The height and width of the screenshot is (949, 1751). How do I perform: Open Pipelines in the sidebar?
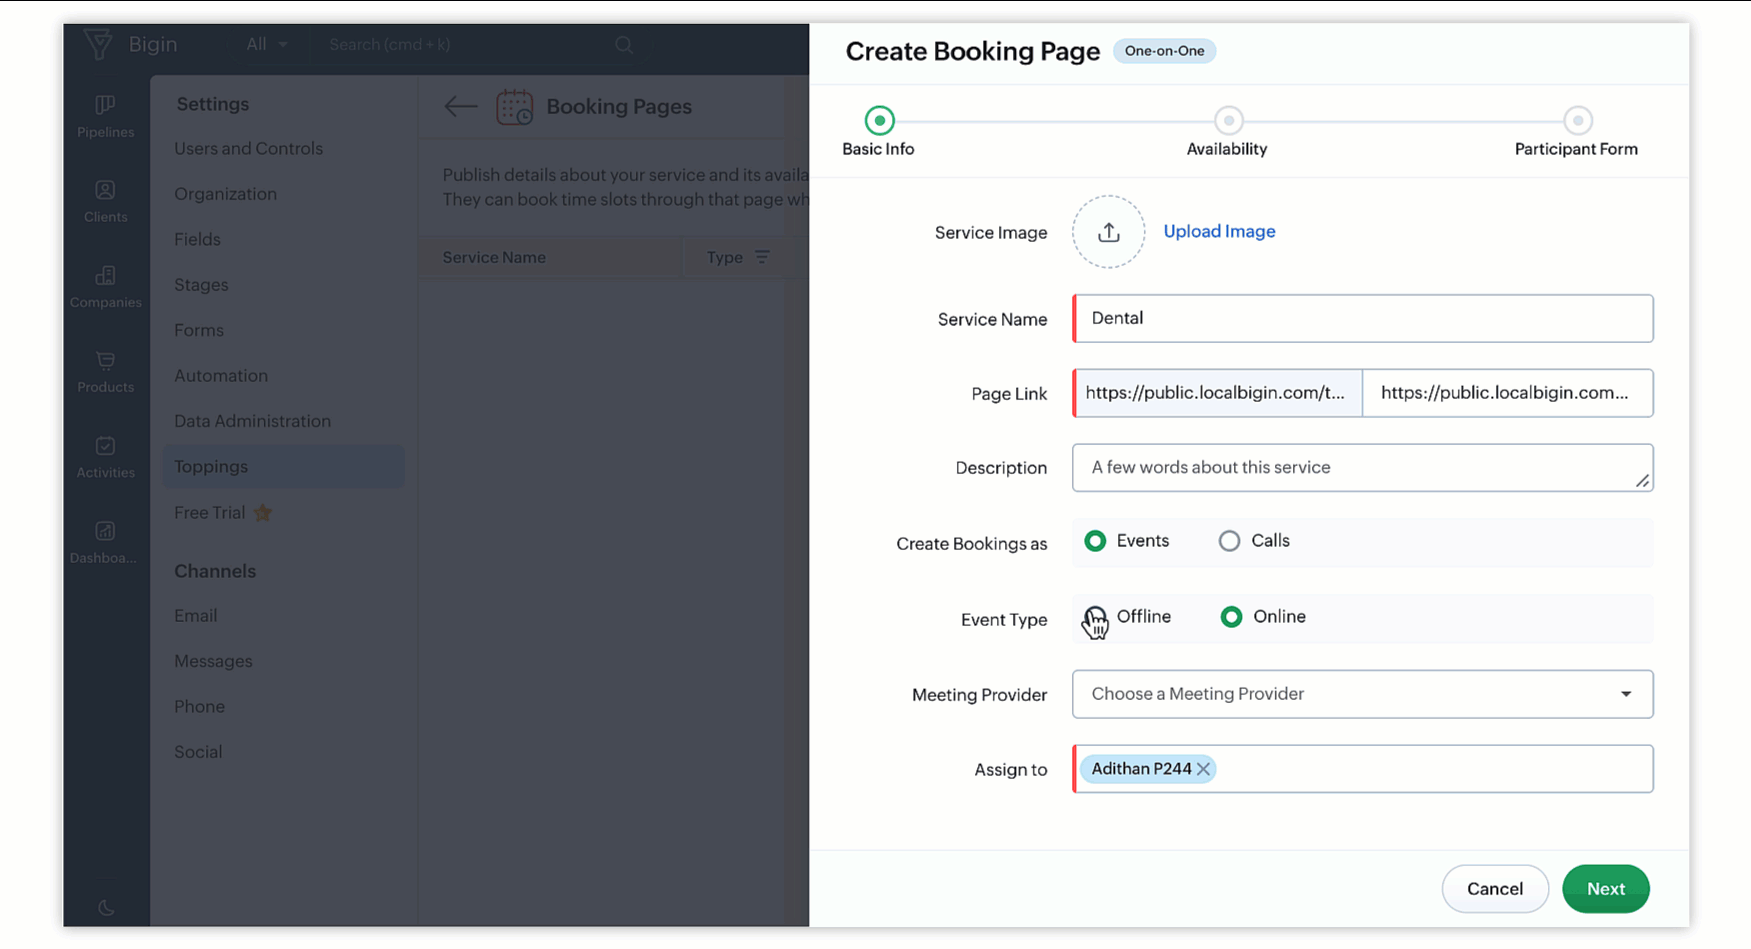click(x=105, y=116)
